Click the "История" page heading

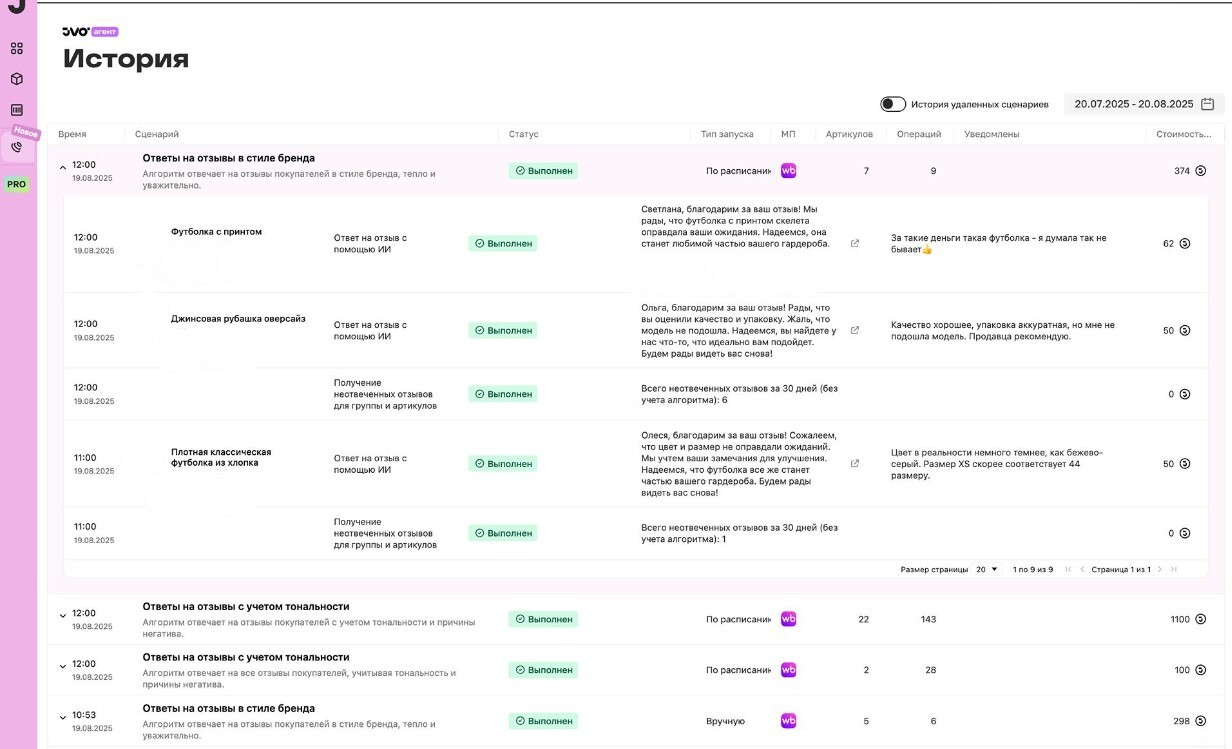point(126,58)
